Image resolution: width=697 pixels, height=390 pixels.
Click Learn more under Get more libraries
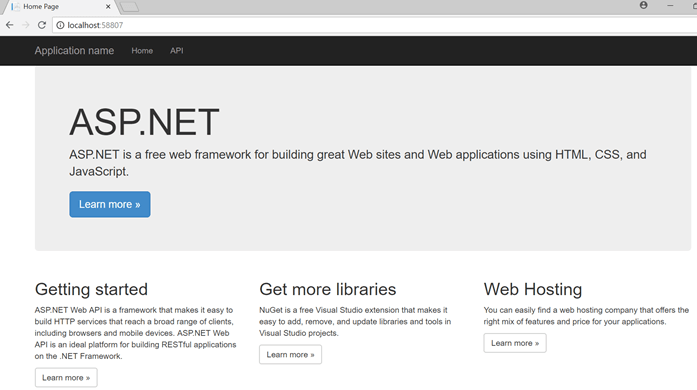coord(290,354)
